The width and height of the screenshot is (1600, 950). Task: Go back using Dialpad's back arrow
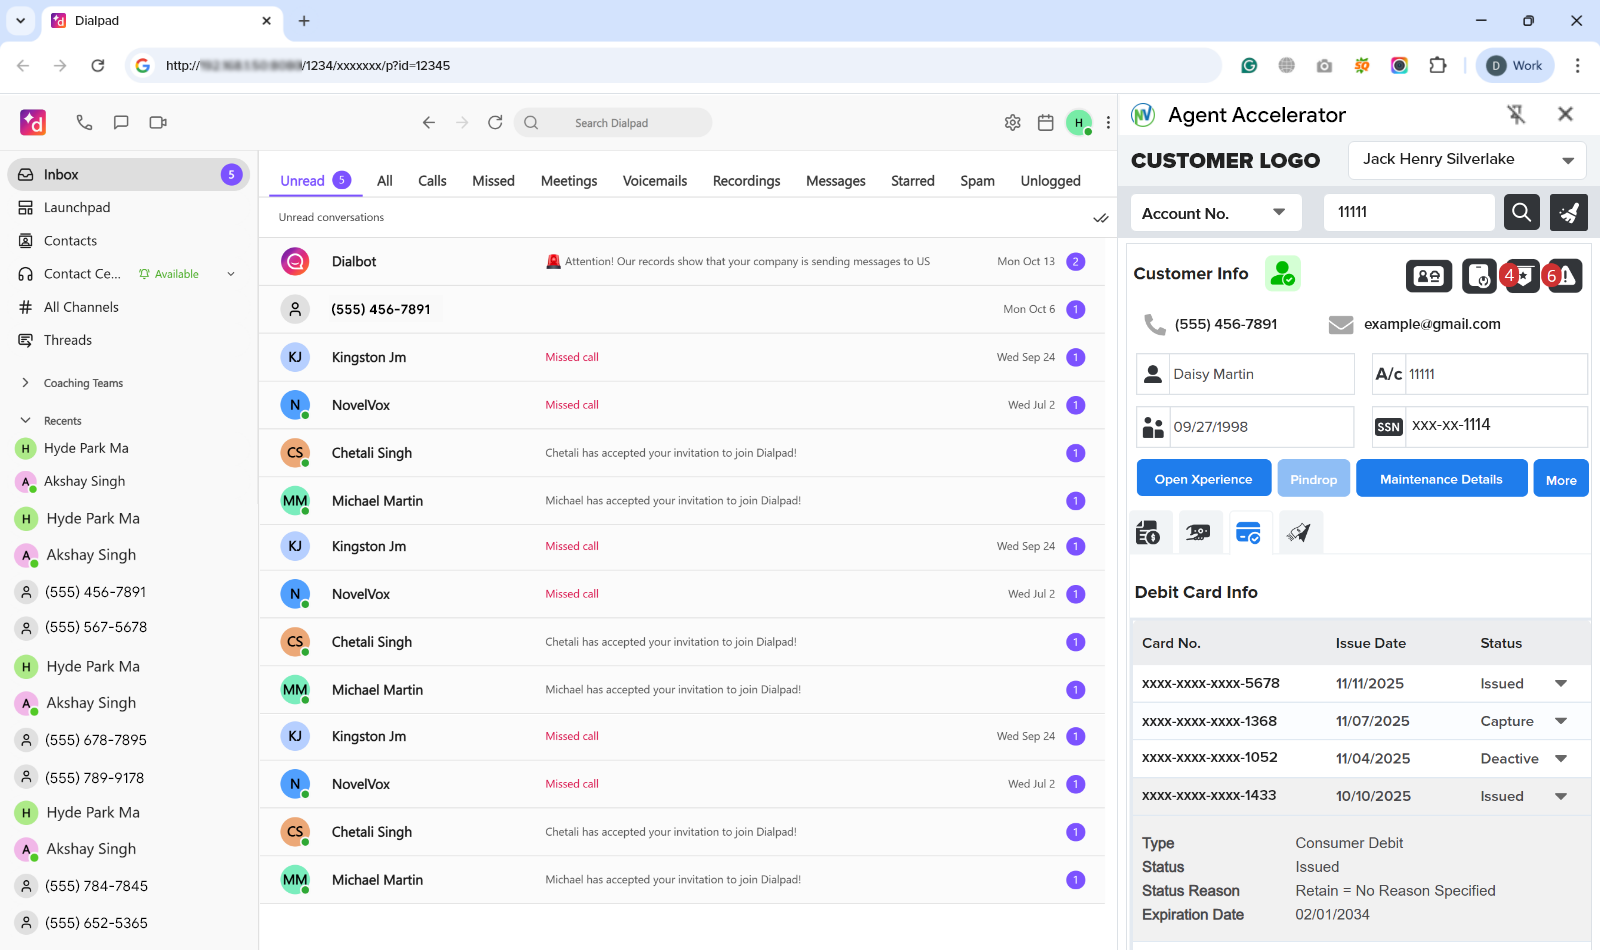click(x=429, y=122)
